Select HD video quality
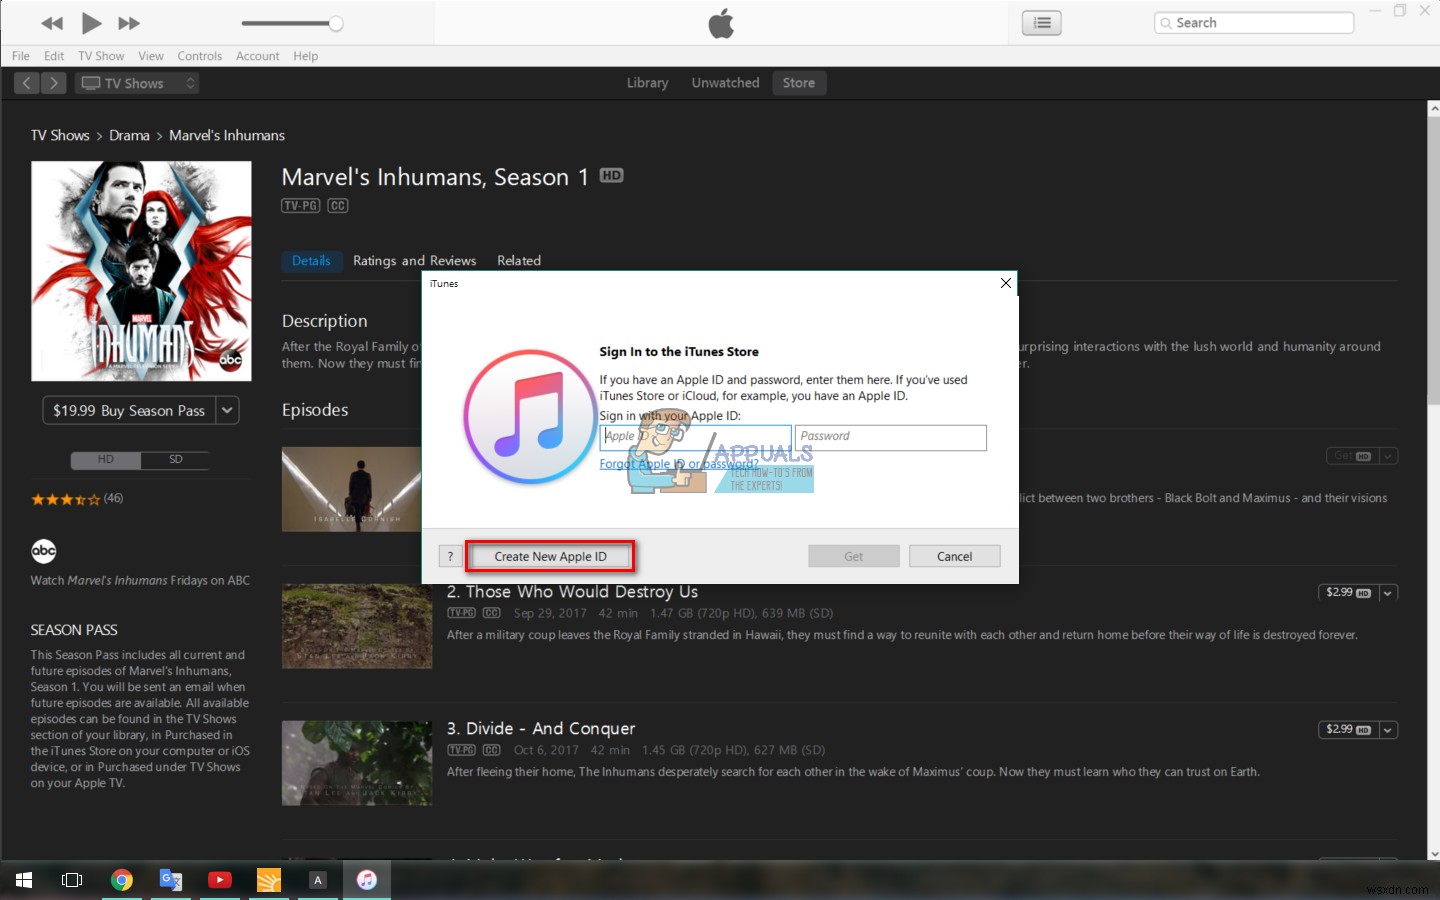Screen dimensions: 1440x900 coord(104,460)
